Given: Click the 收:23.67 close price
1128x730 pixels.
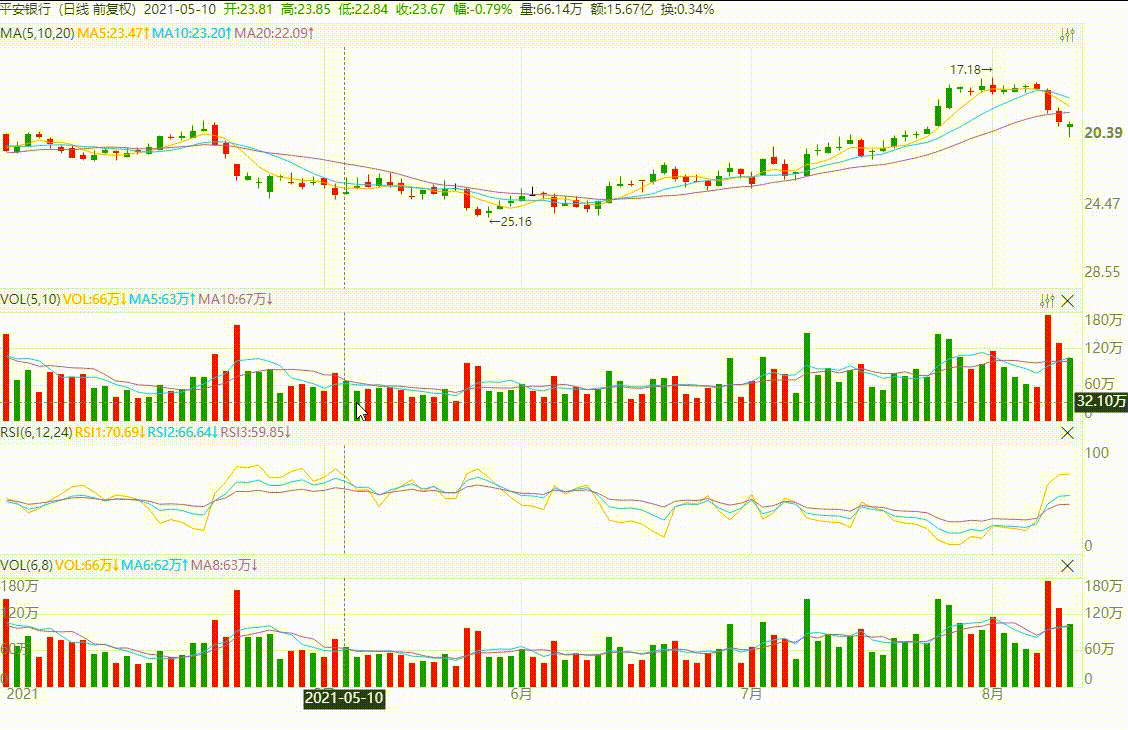Looking at the screenshot, I should 420,9.
